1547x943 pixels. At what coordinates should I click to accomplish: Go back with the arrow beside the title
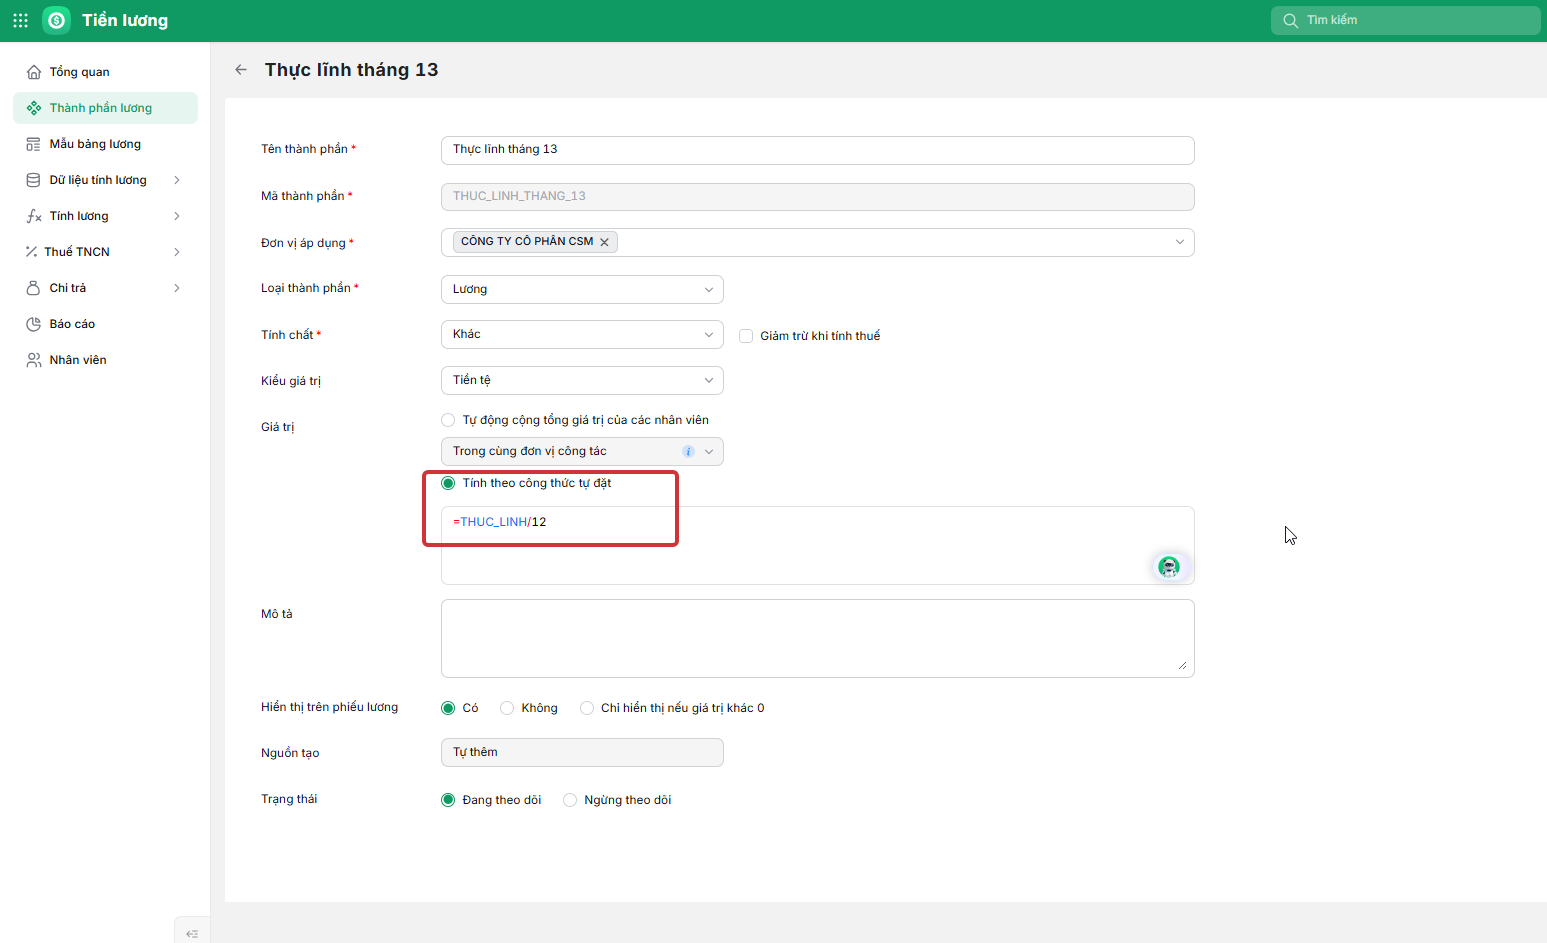pyautogui.click(x=241, y=69)
